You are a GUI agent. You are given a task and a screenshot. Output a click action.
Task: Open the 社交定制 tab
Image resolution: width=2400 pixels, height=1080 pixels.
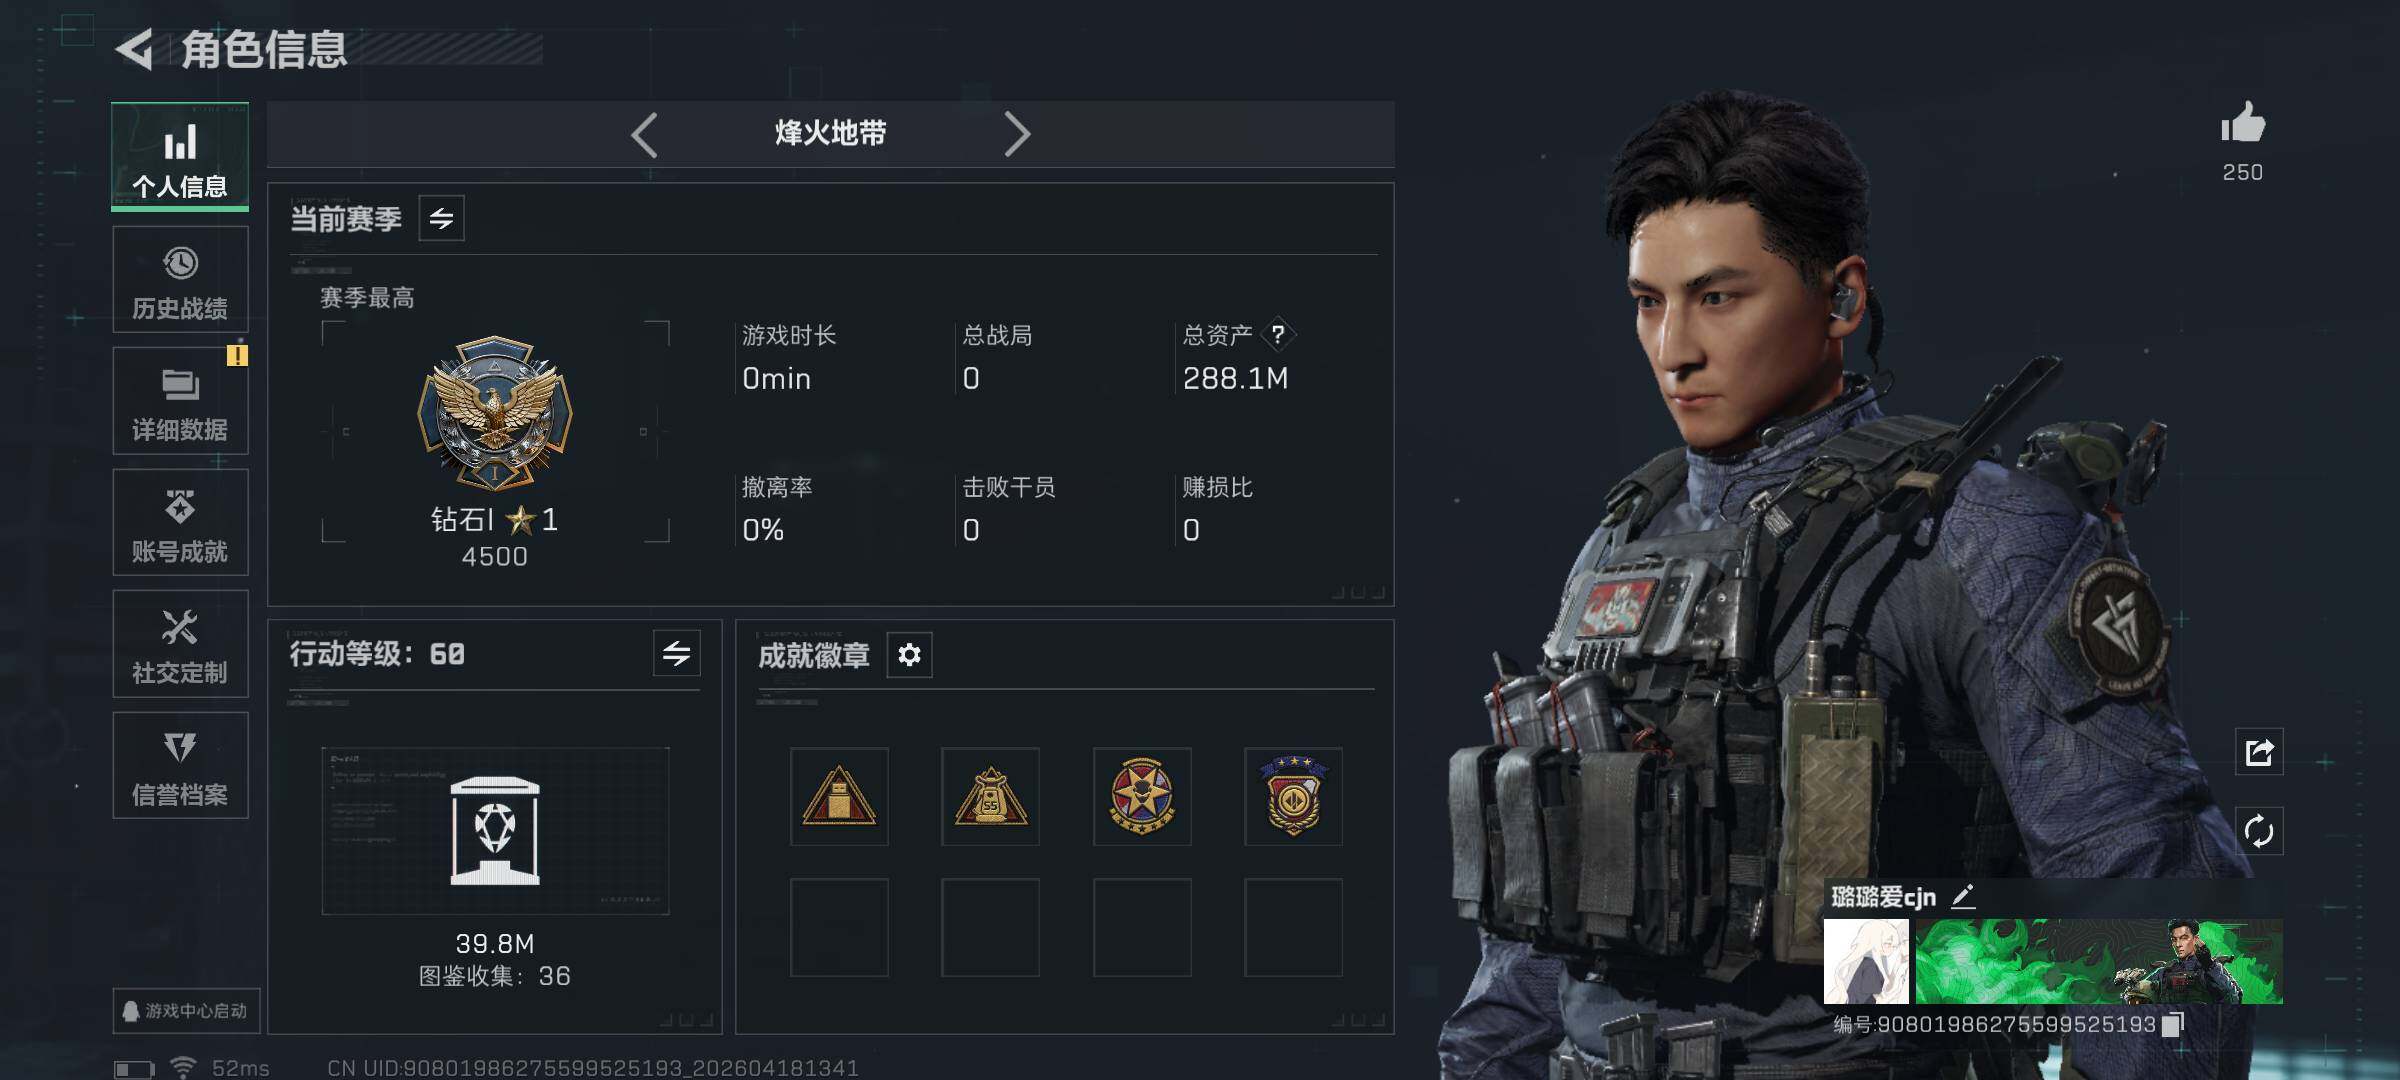click(180, 644)
